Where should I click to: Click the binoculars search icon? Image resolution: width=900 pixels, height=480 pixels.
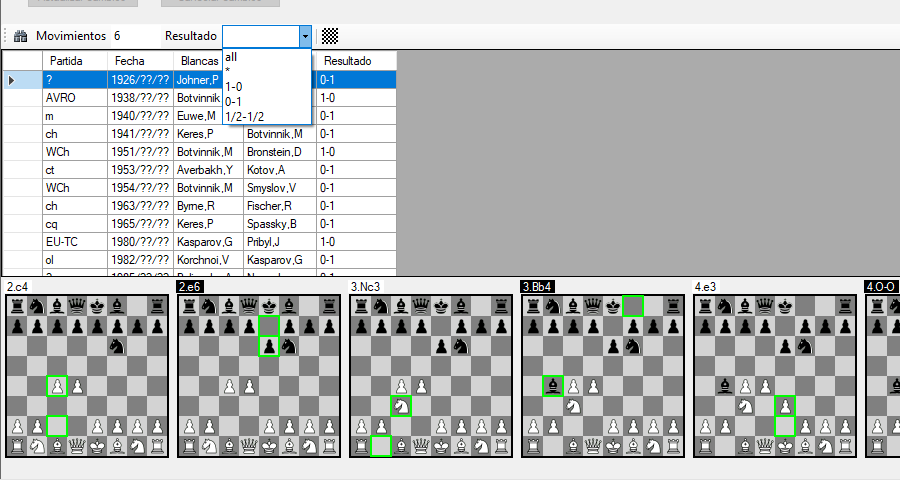click(x=21, y=36)
